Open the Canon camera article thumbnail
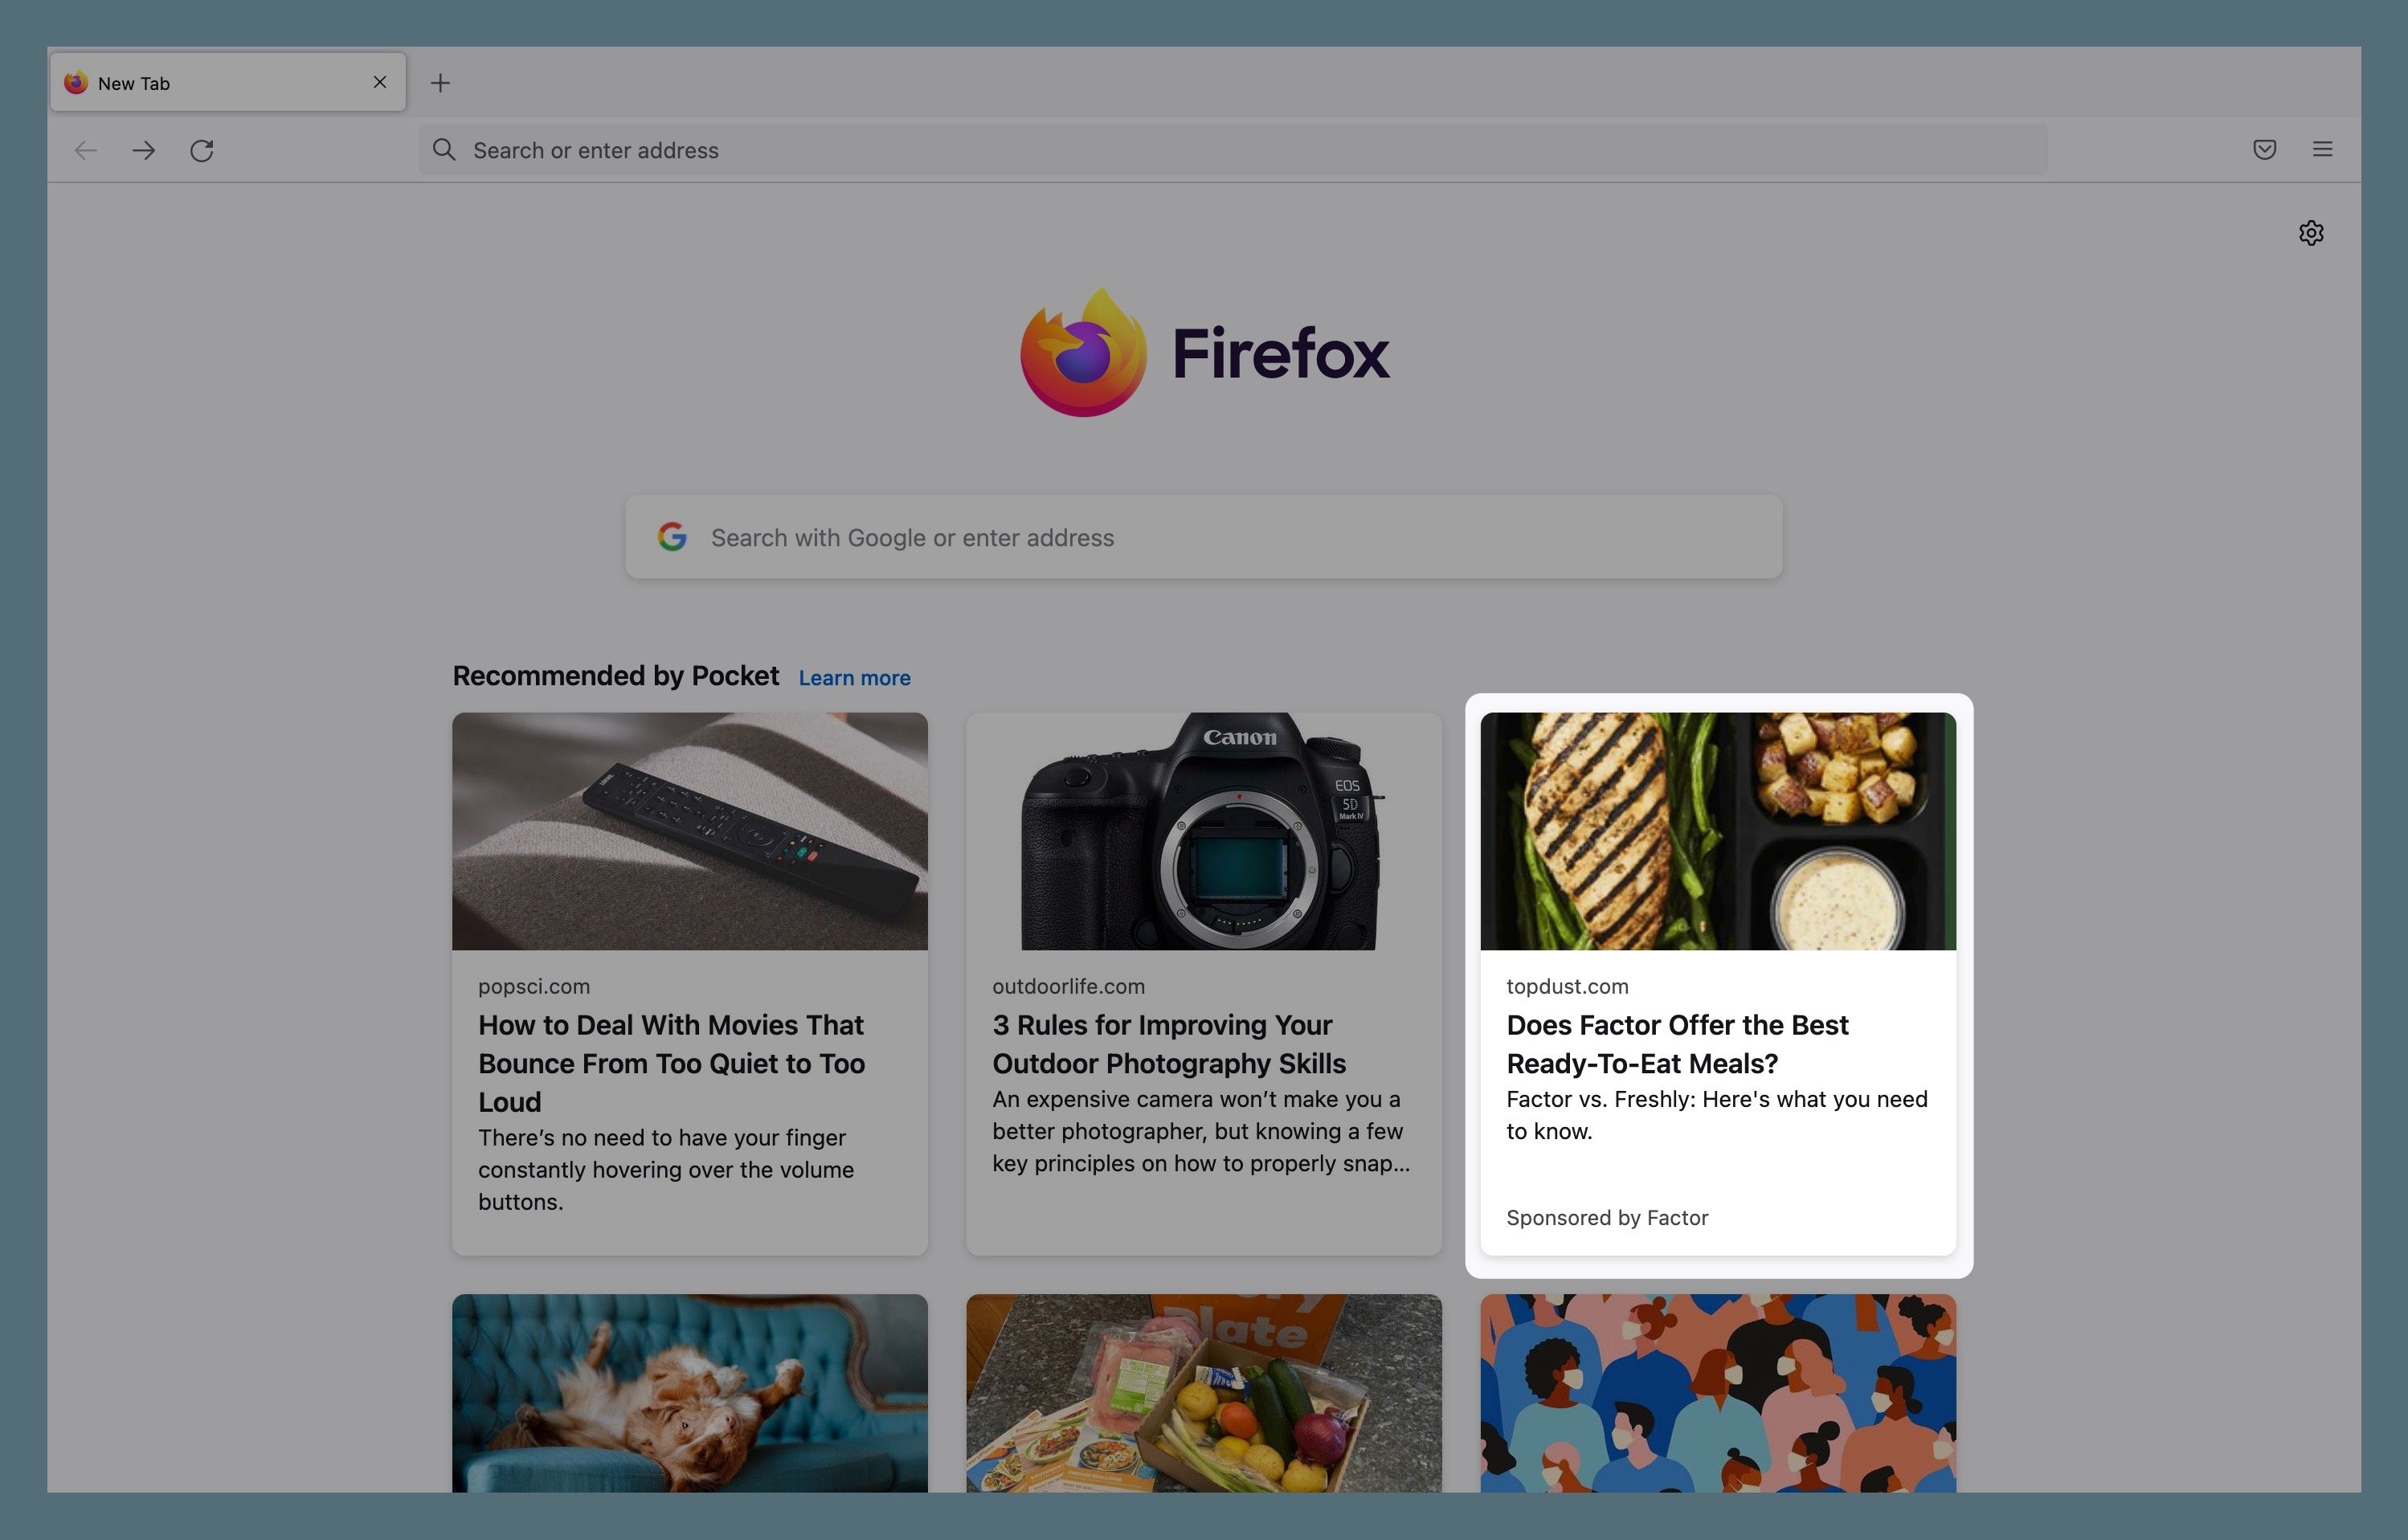This screenshot has width=2408, height=1540. tap(1204, 831)
